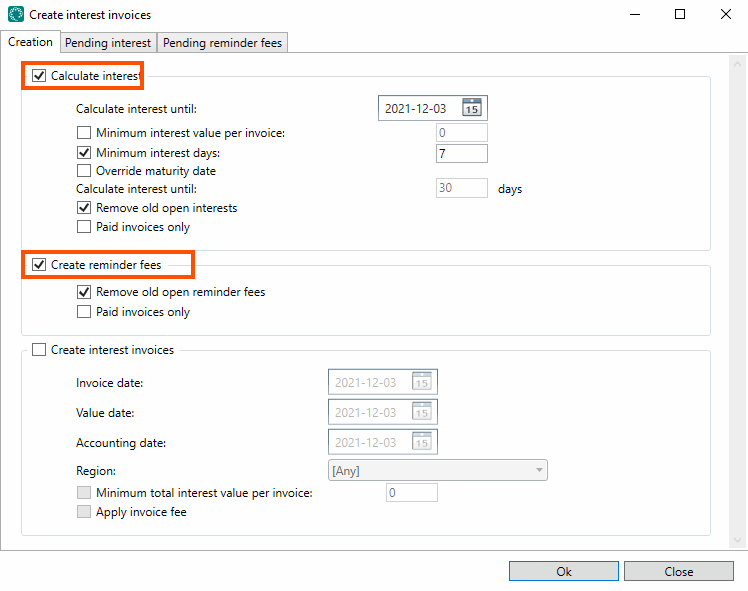Click the Minimum interest days input field

pyautogui.click(x=461, y=153)
